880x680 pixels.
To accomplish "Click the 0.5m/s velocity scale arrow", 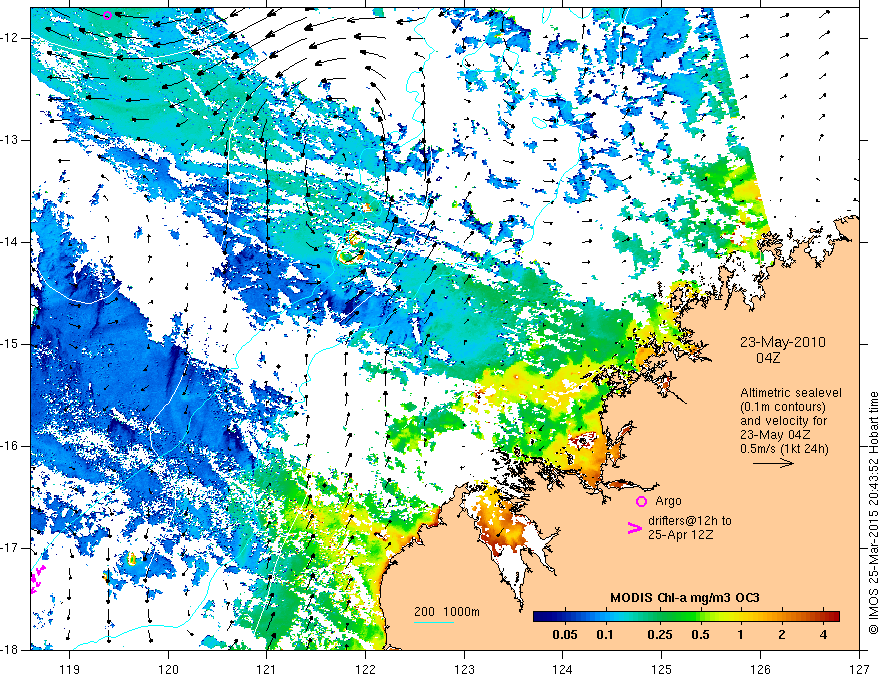I will click(773, 463).
